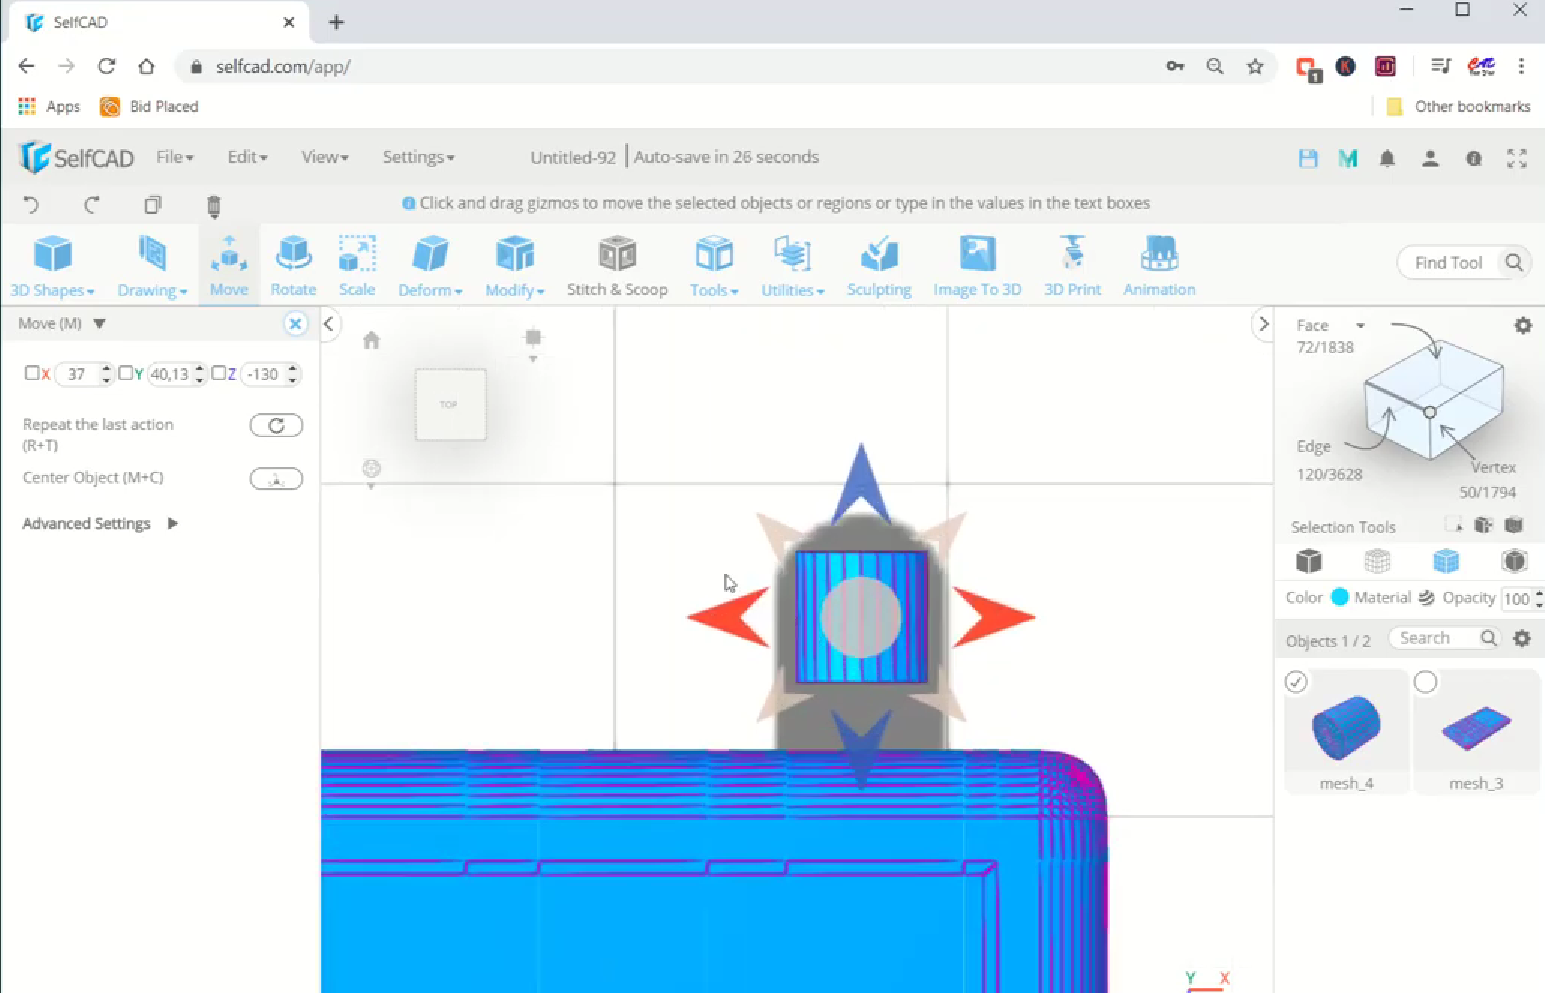The height and width of the screenshot is (993, 1545).
Task: Open the Face selection mode dropdown
Action: (1360, 326)
